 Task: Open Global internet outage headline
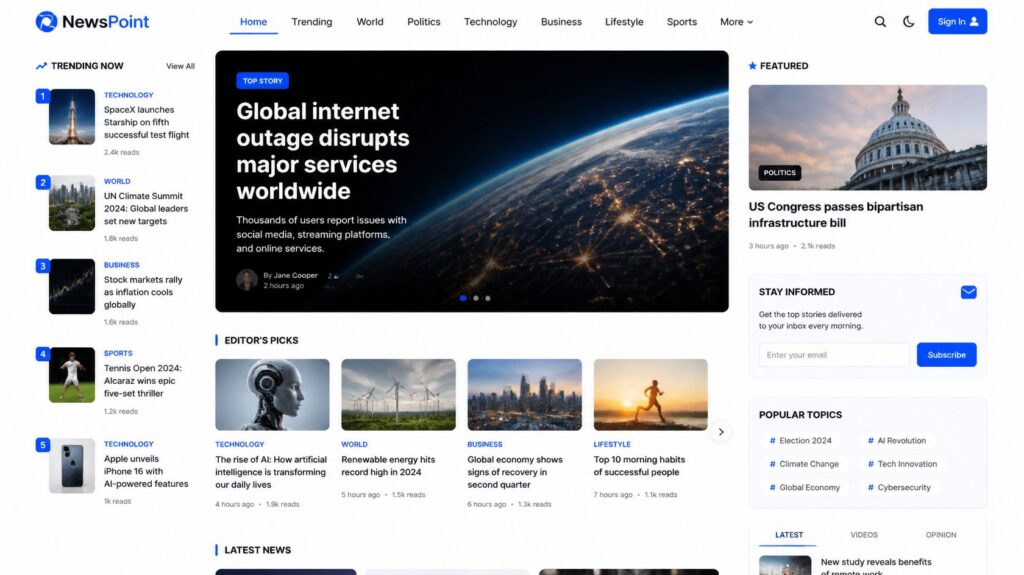323,151
